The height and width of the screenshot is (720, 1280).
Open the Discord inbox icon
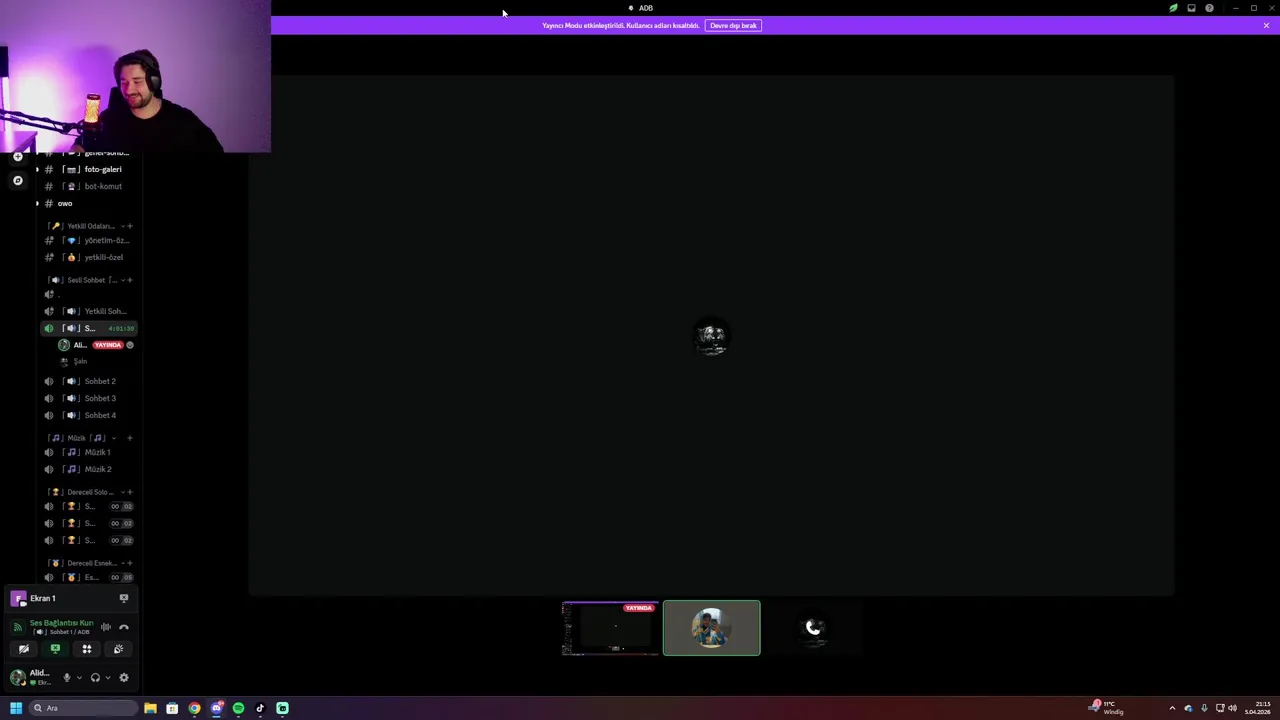point(1191,8)
